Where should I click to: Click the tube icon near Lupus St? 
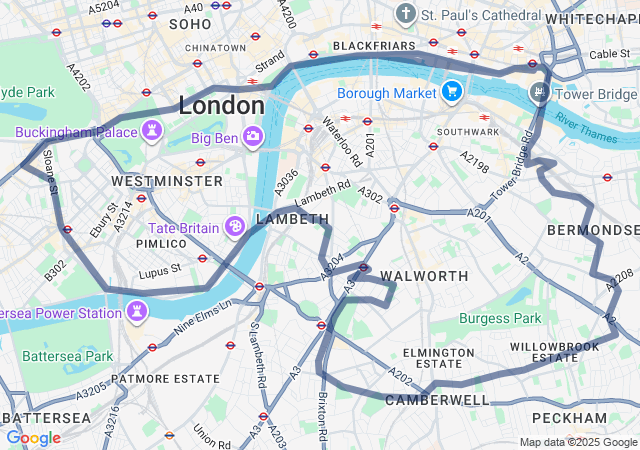pos(202,258)
